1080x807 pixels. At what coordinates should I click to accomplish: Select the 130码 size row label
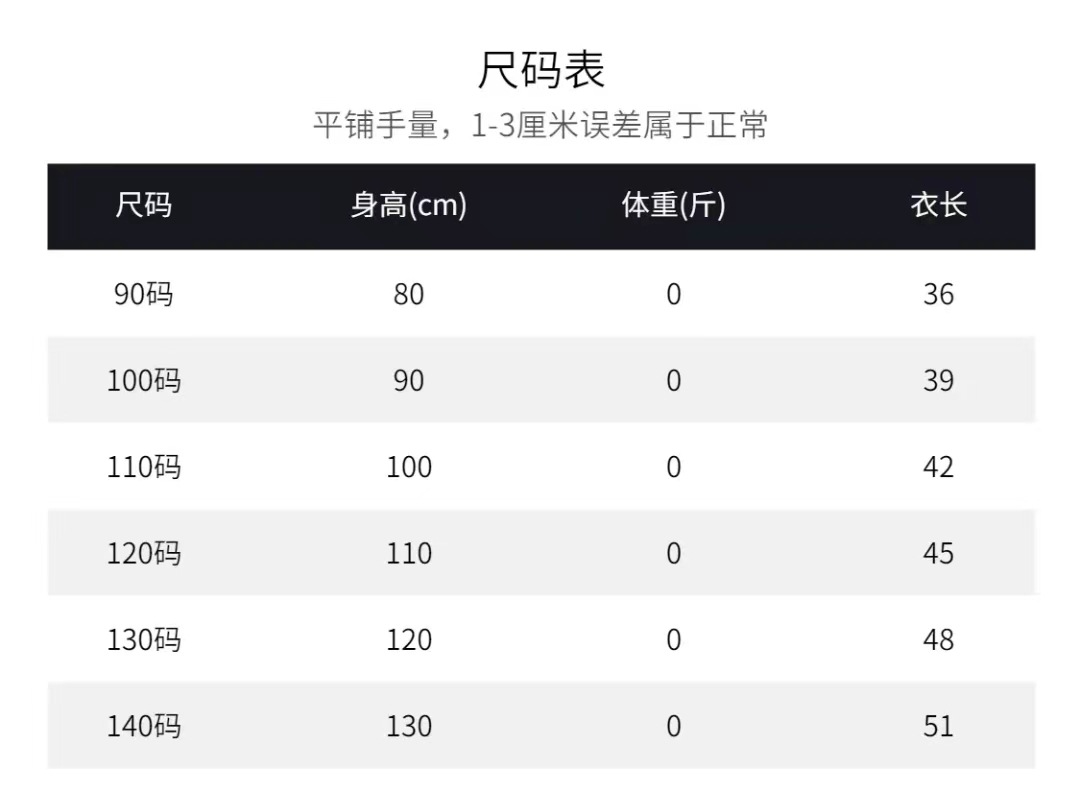pos(144,640)
